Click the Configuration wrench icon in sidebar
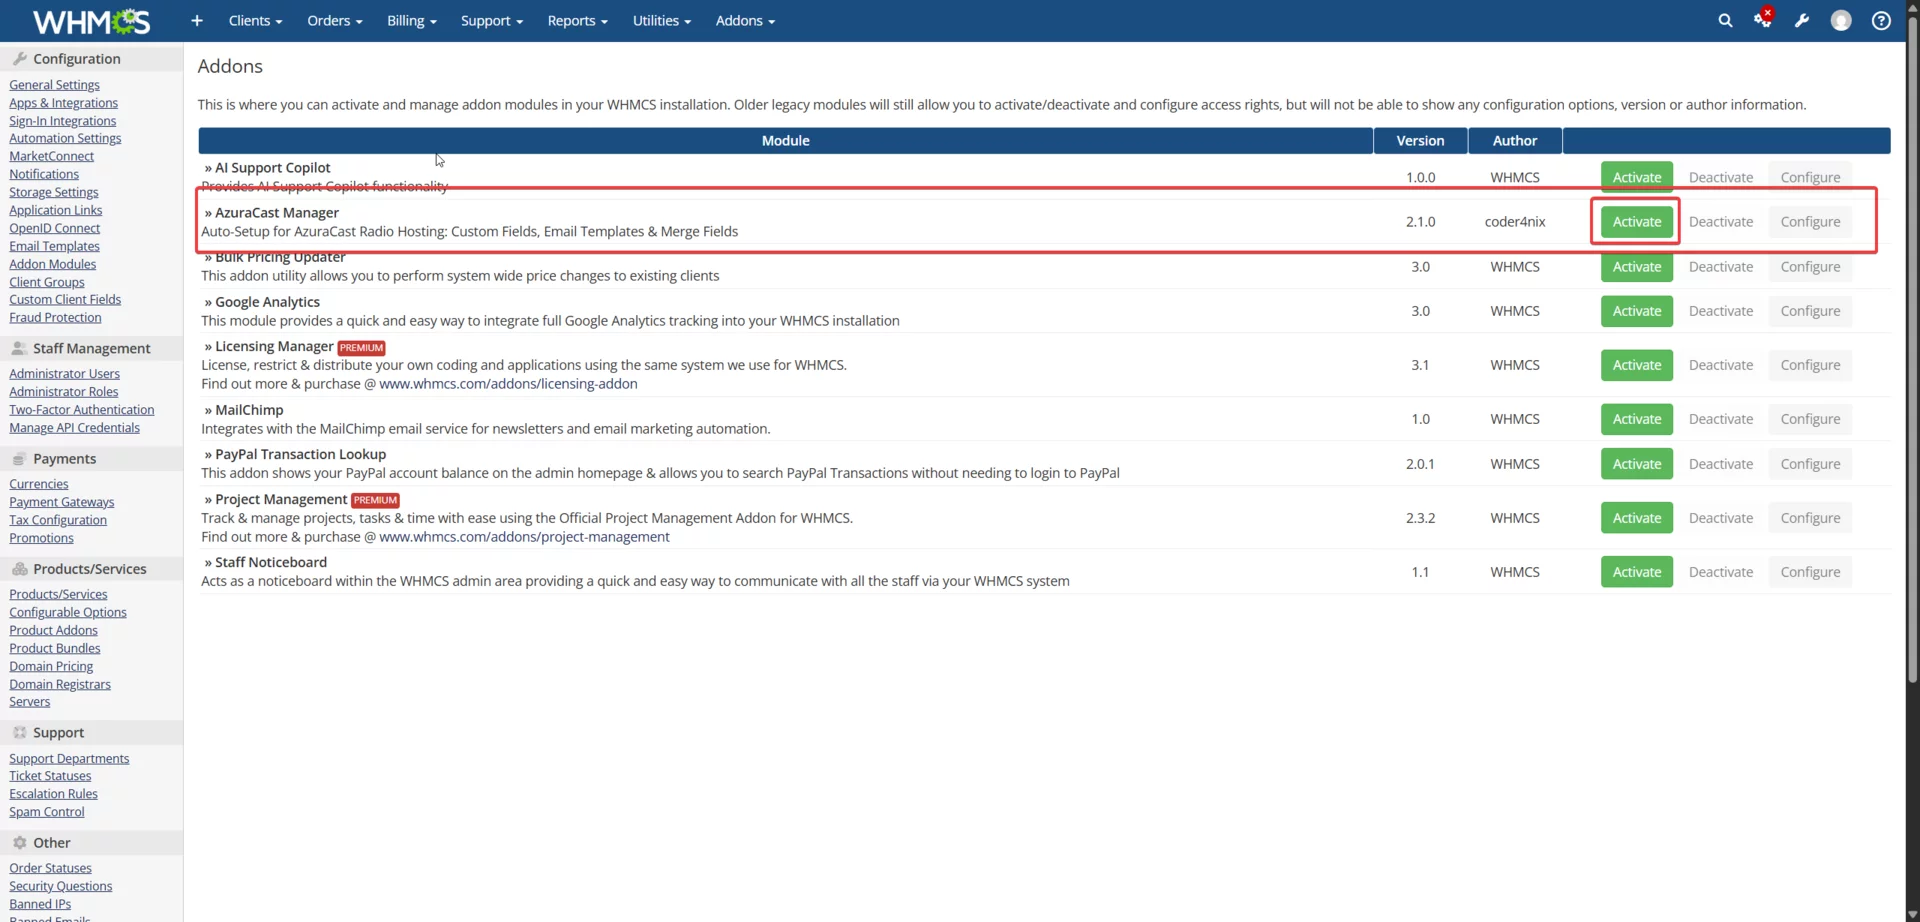 click(19, 58)
